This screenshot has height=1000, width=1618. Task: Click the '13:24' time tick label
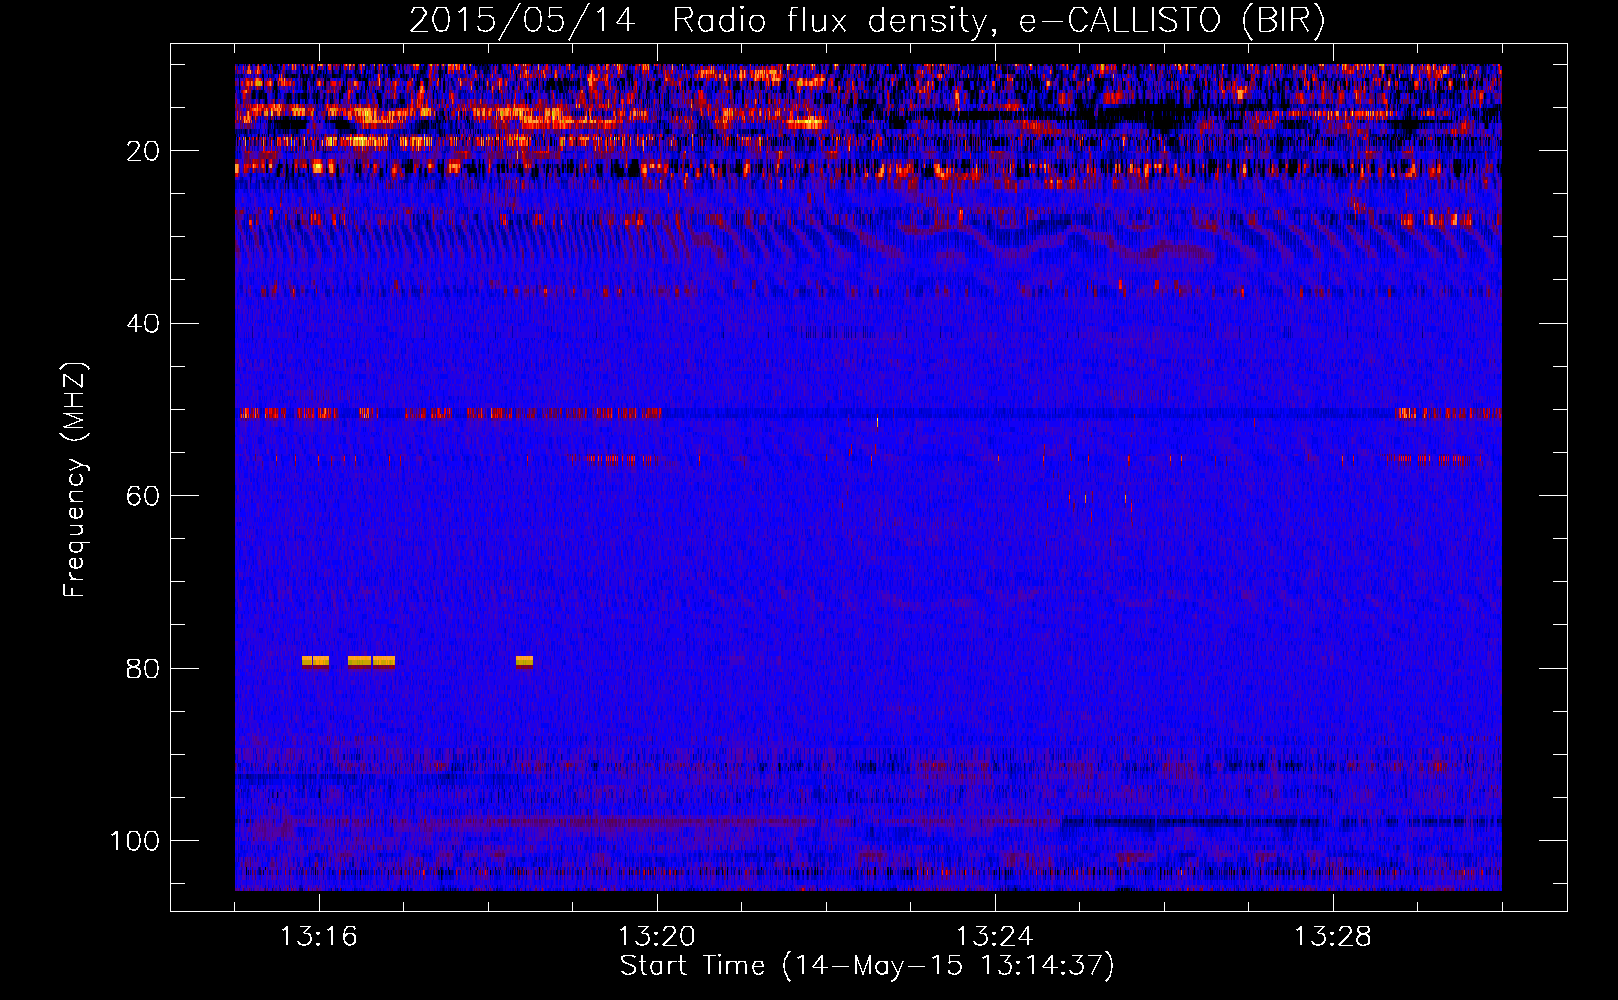(995, 937)
